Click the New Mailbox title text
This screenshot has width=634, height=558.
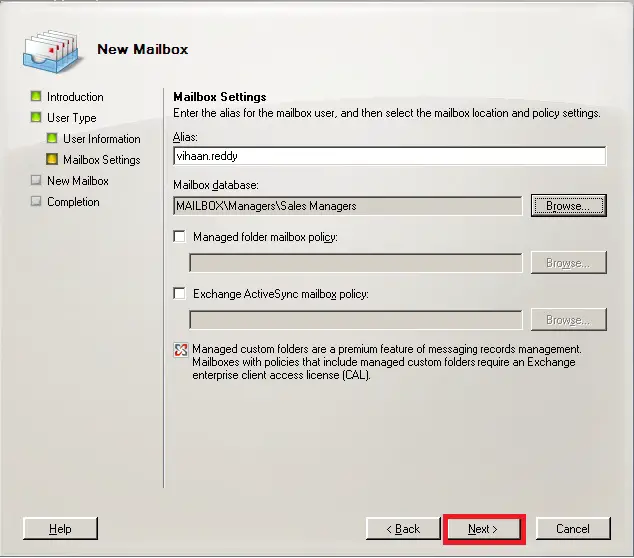(143, 49)
